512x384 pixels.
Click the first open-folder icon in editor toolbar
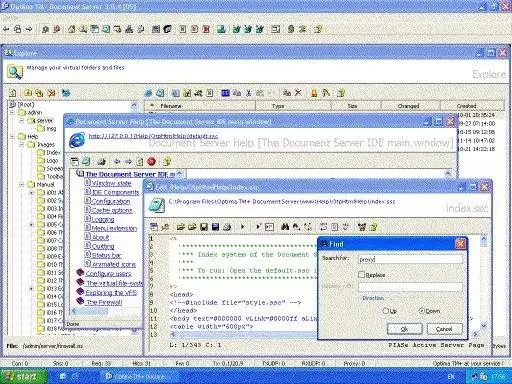pyautogui.click(x=180, y=227)
